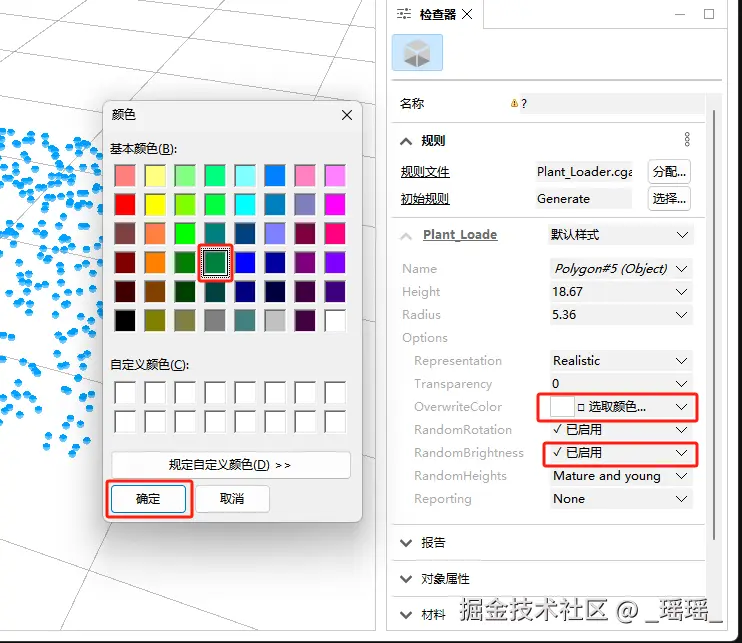Click the Generate start rule field
Screen dimensions: 742x643
click(584, 198)
